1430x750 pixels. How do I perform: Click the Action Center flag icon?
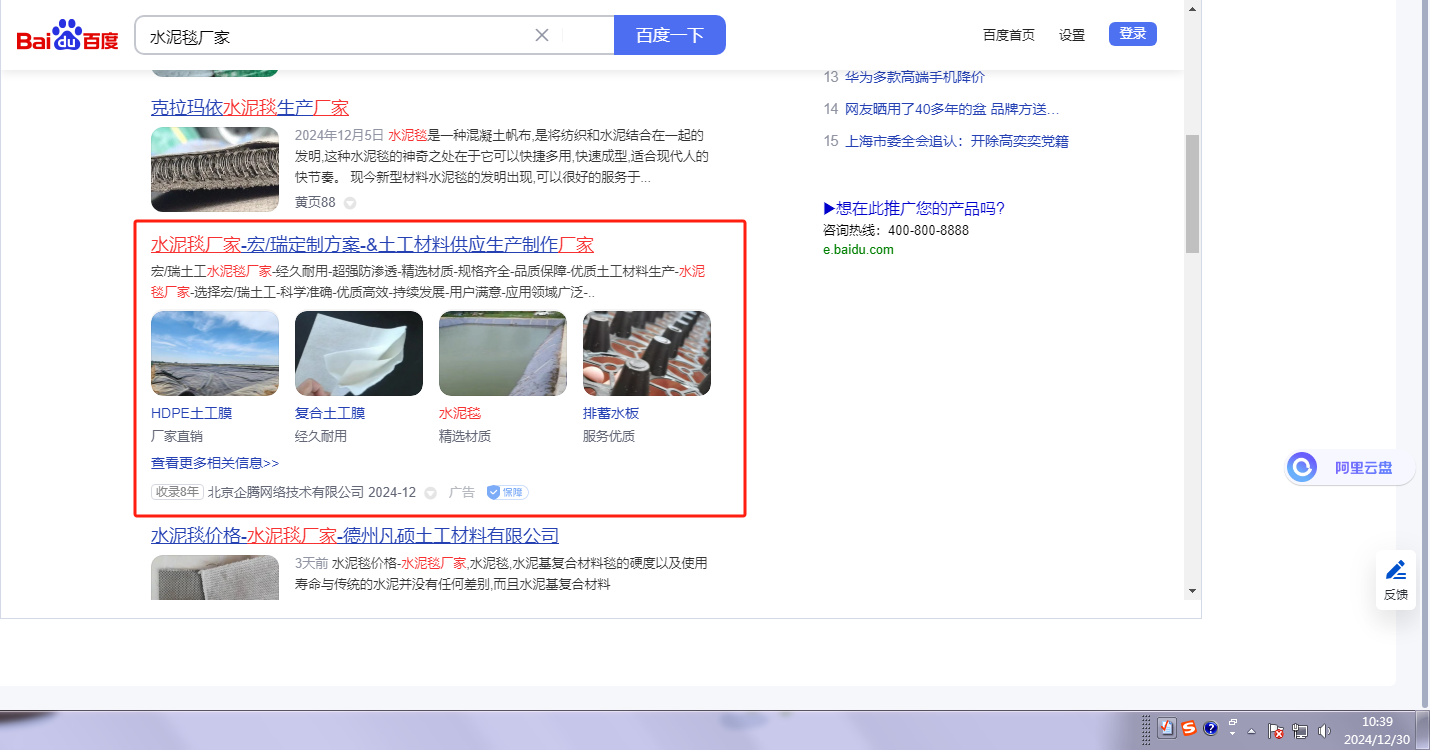tap(1275, 730)
